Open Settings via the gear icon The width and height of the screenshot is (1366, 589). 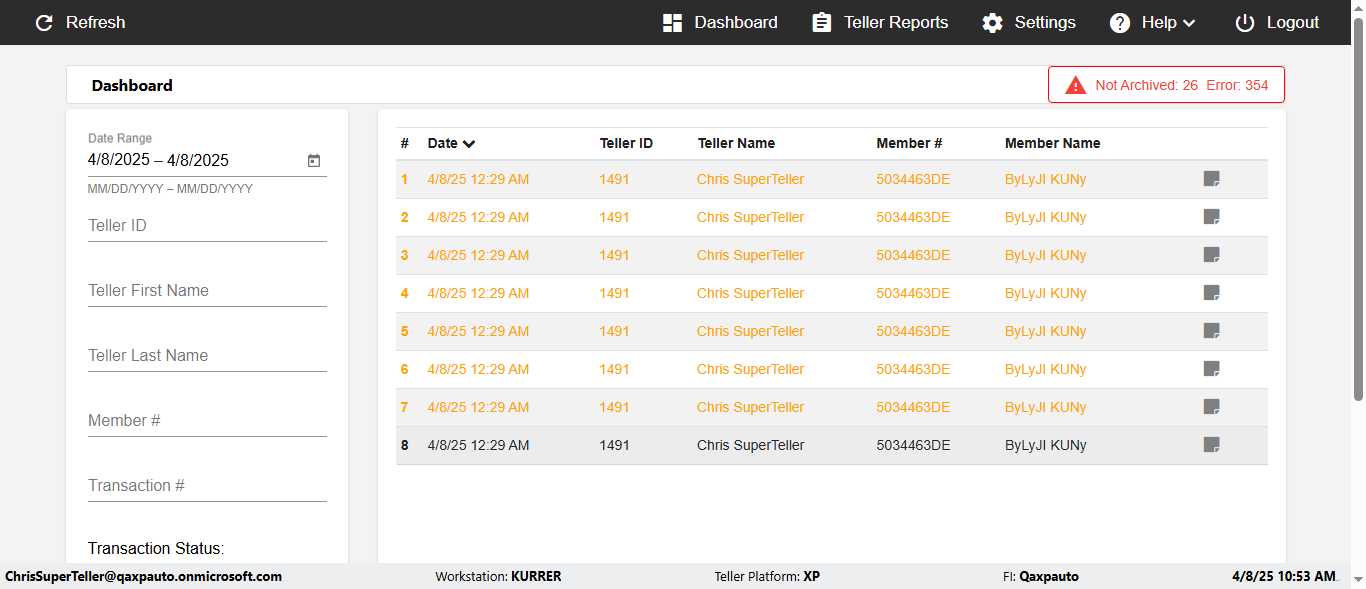tap(992, 23)
